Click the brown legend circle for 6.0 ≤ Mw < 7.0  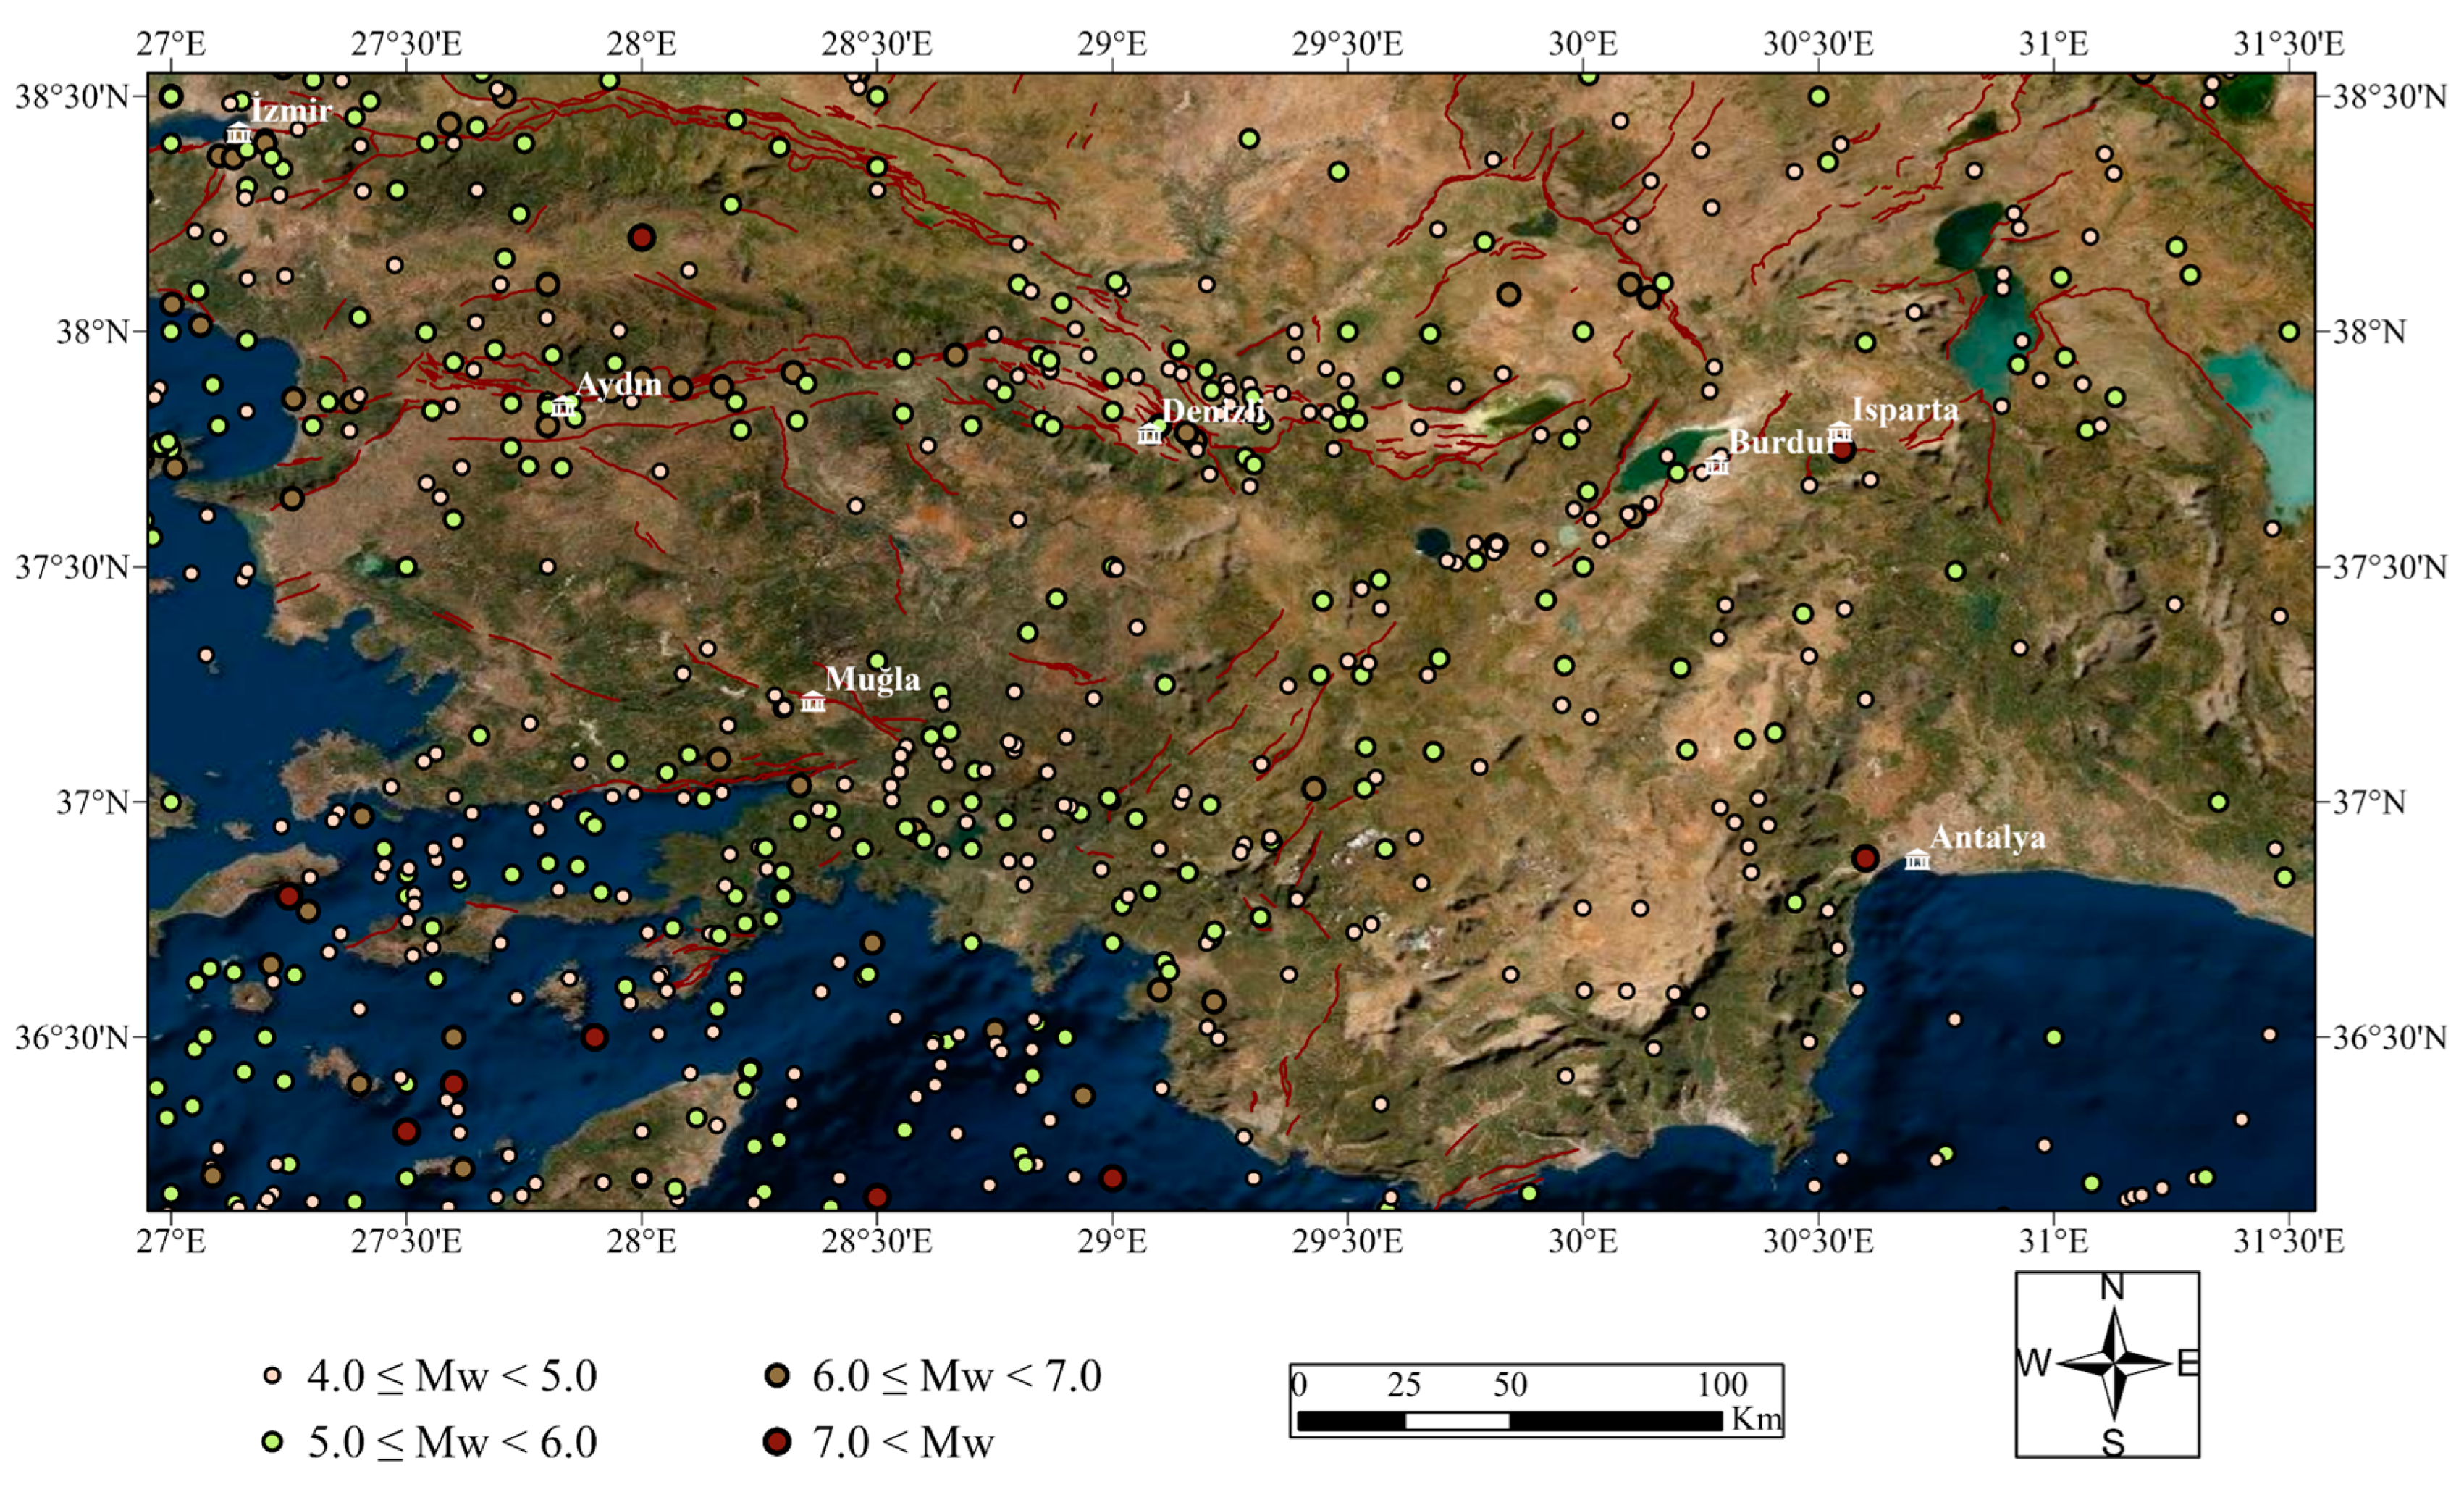click(x=777, y=1376)
